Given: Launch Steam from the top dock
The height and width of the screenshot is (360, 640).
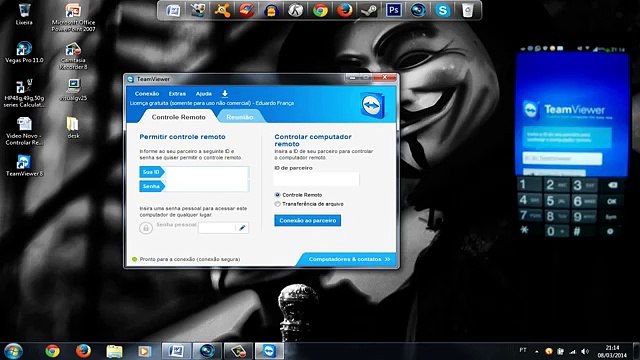Looking at the screenshot, I should click(x=369, y=10).
